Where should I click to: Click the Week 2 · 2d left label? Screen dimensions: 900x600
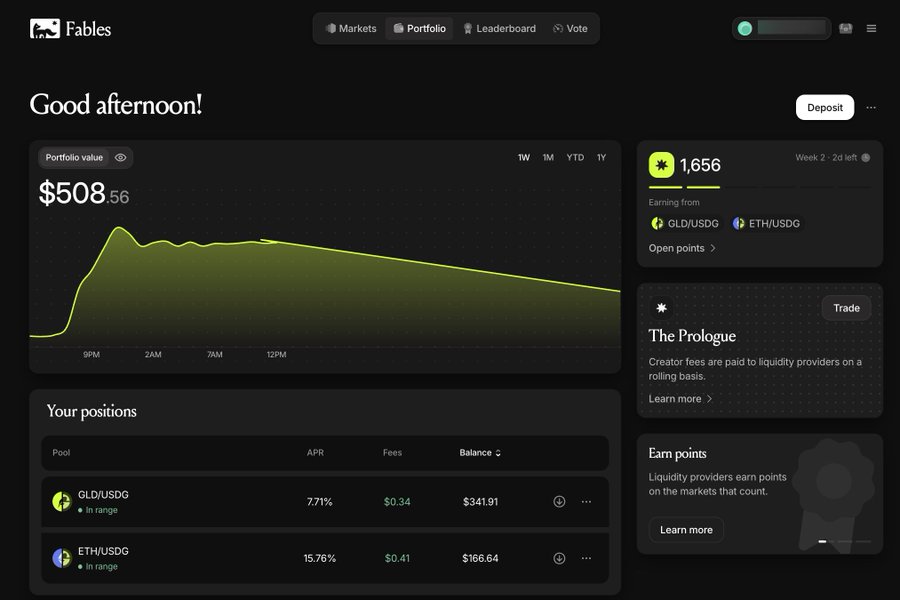[826, 157]
